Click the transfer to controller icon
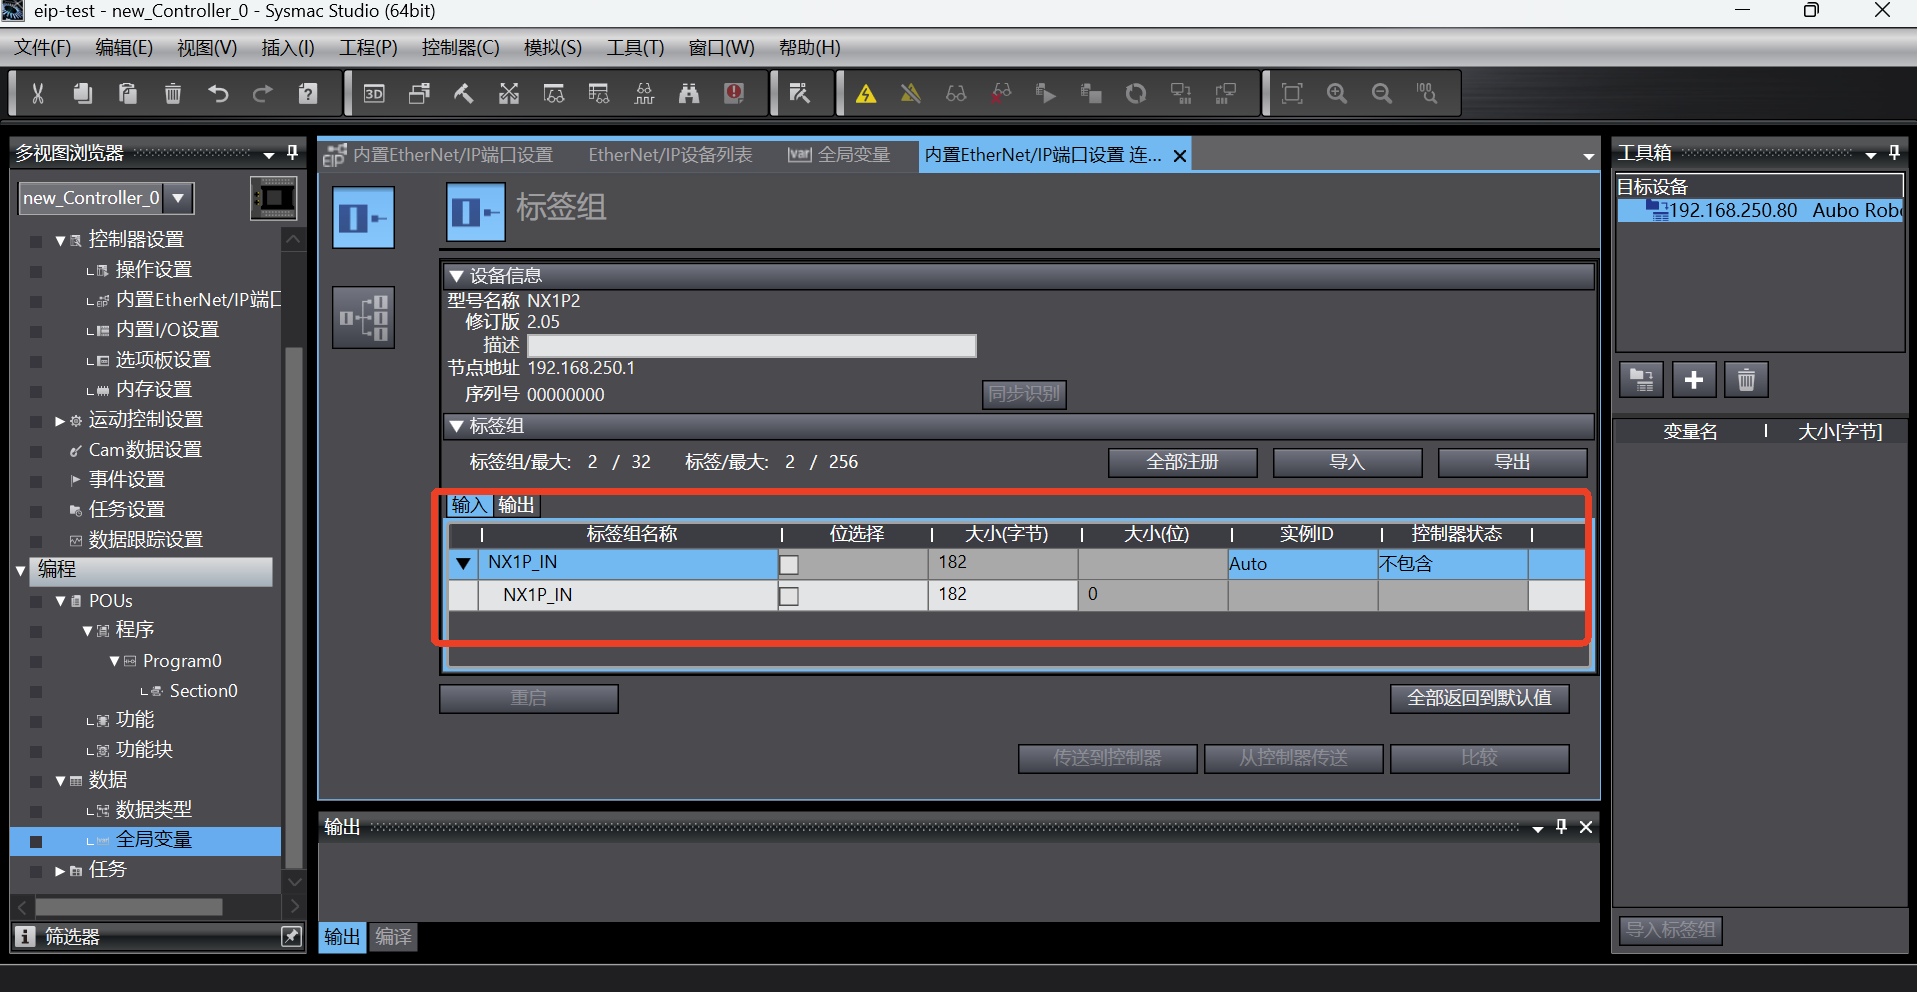 [1181, 94]
